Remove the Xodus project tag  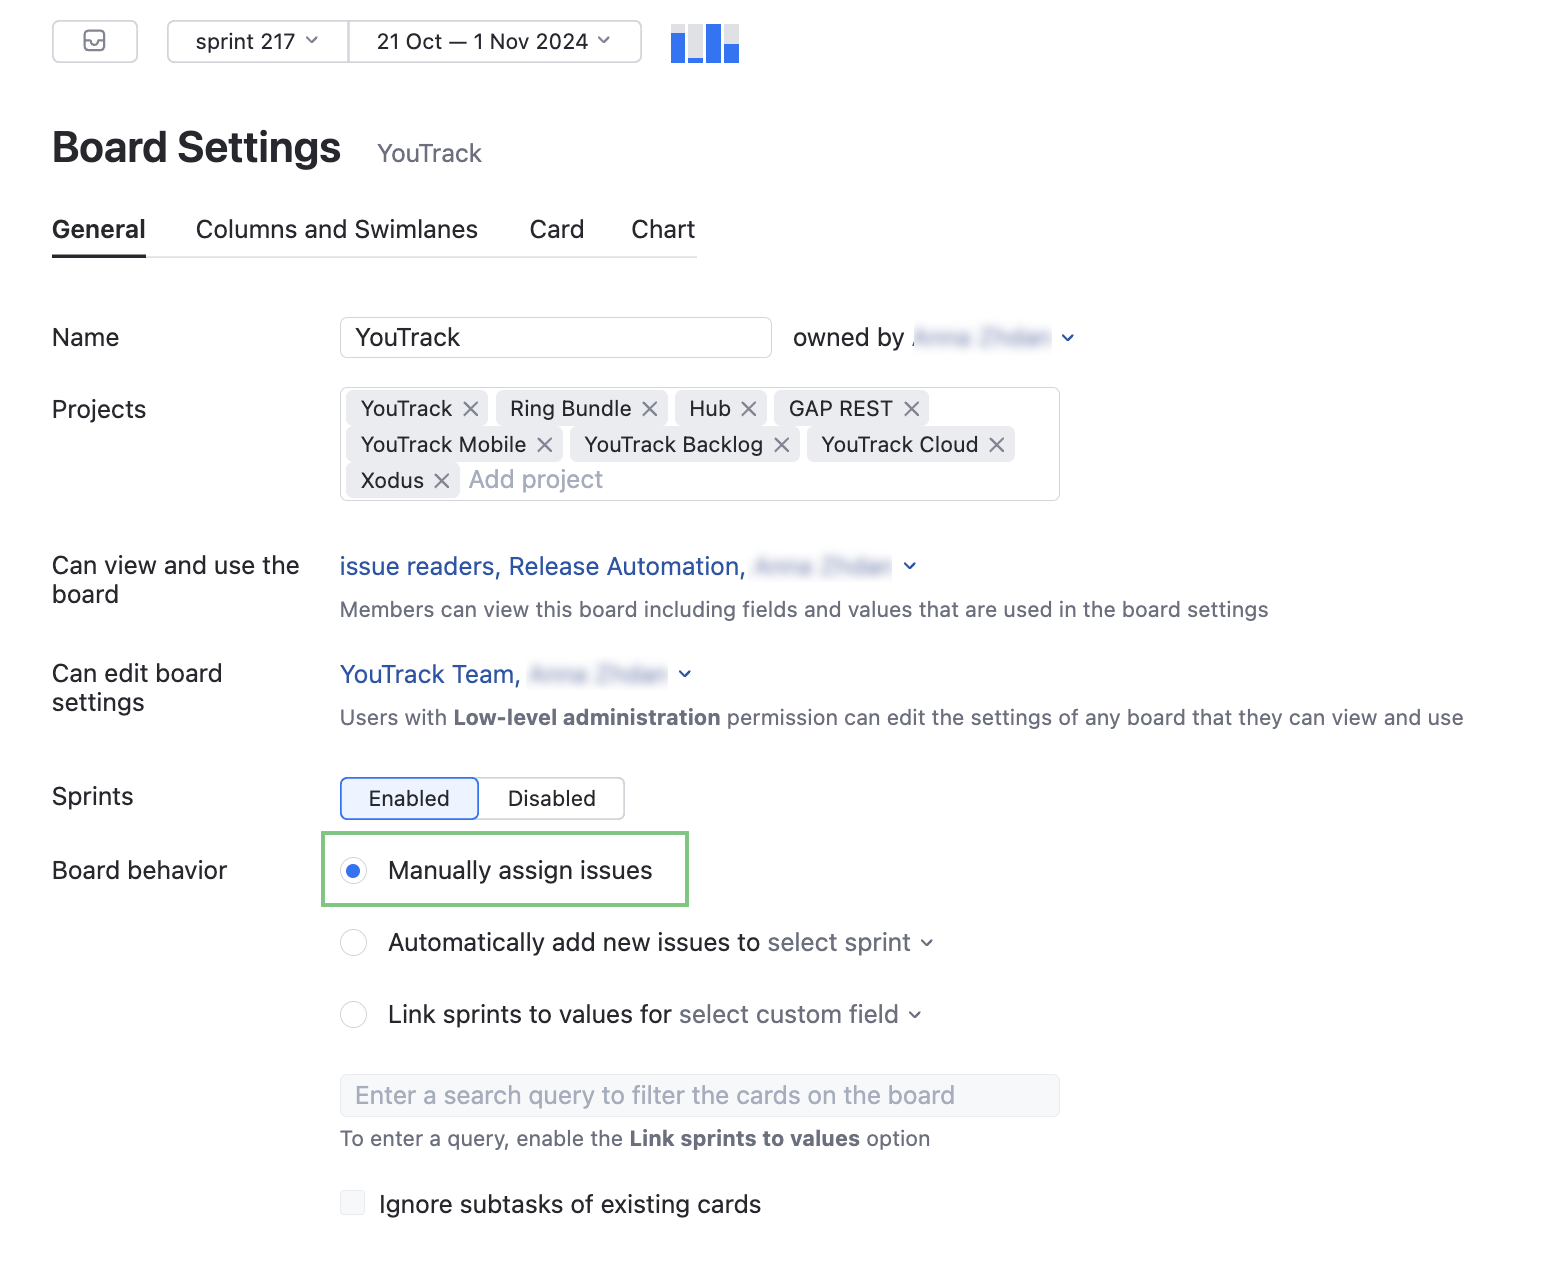(x=441, y=480)
